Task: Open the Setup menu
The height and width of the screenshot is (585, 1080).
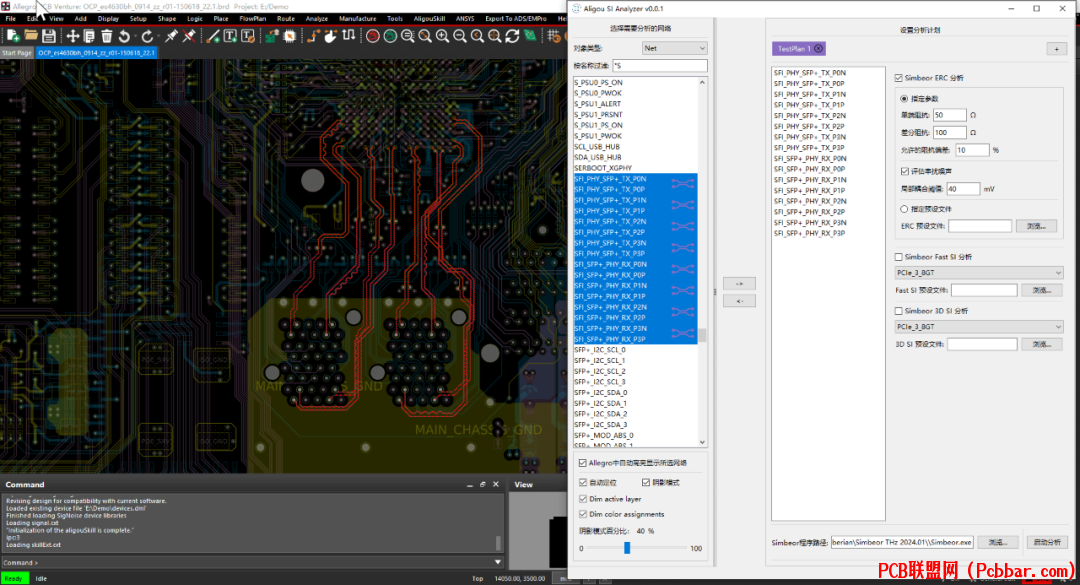Action: (138, 19)
